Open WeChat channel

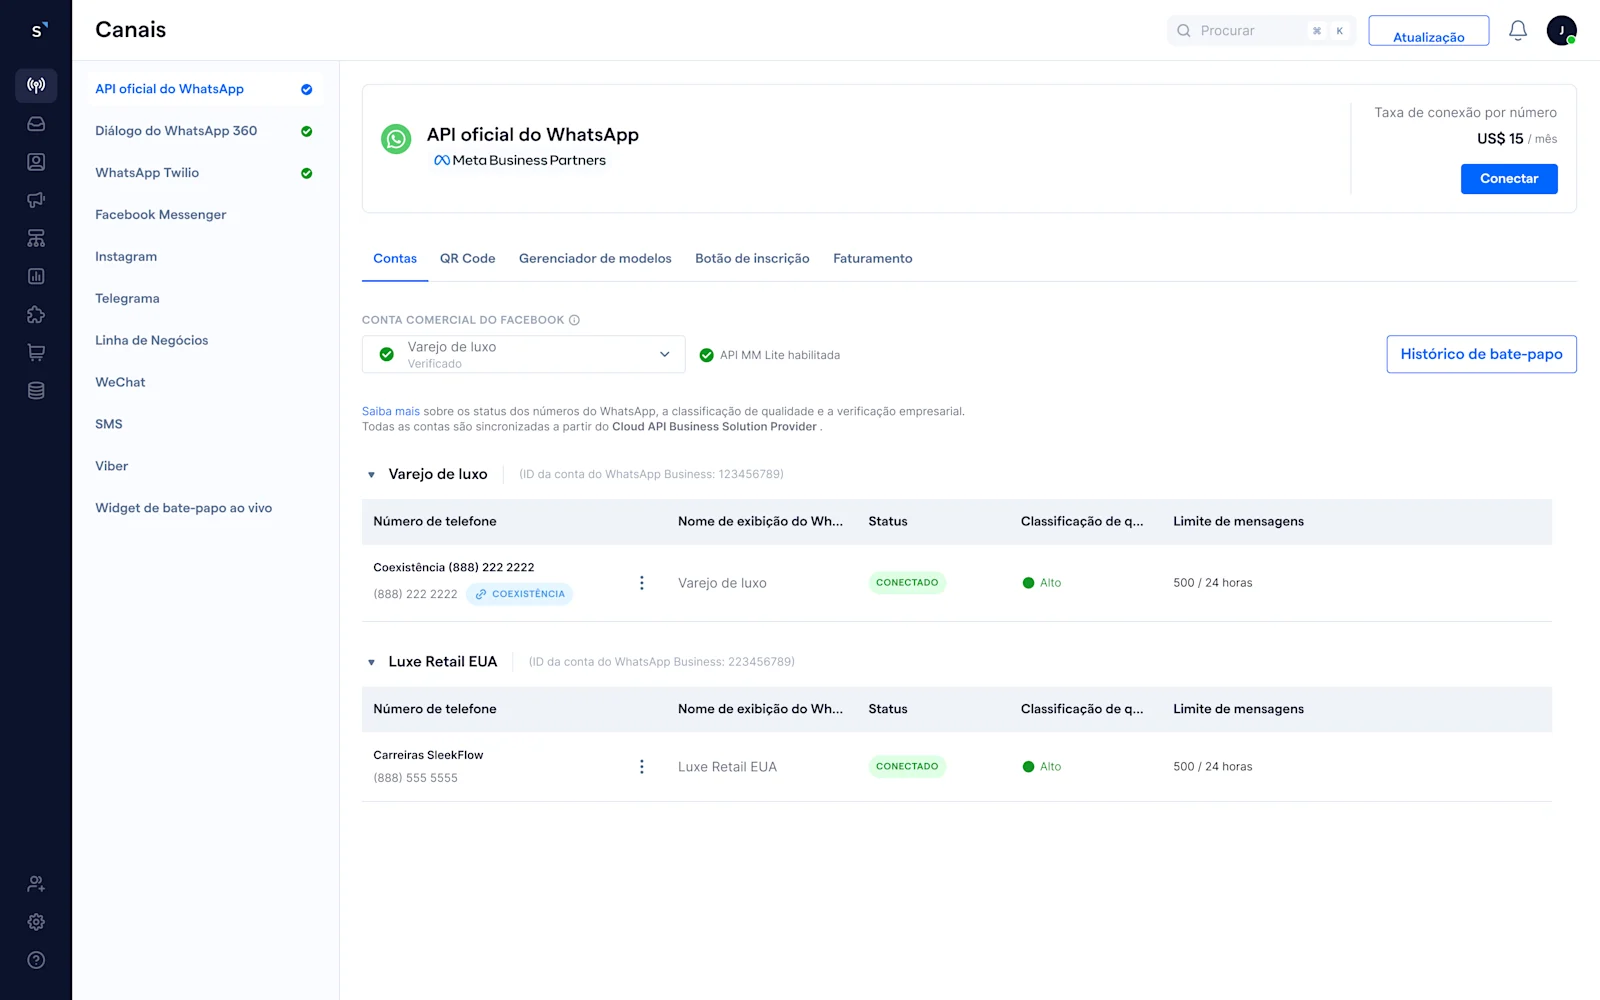[x=204, y=383]
